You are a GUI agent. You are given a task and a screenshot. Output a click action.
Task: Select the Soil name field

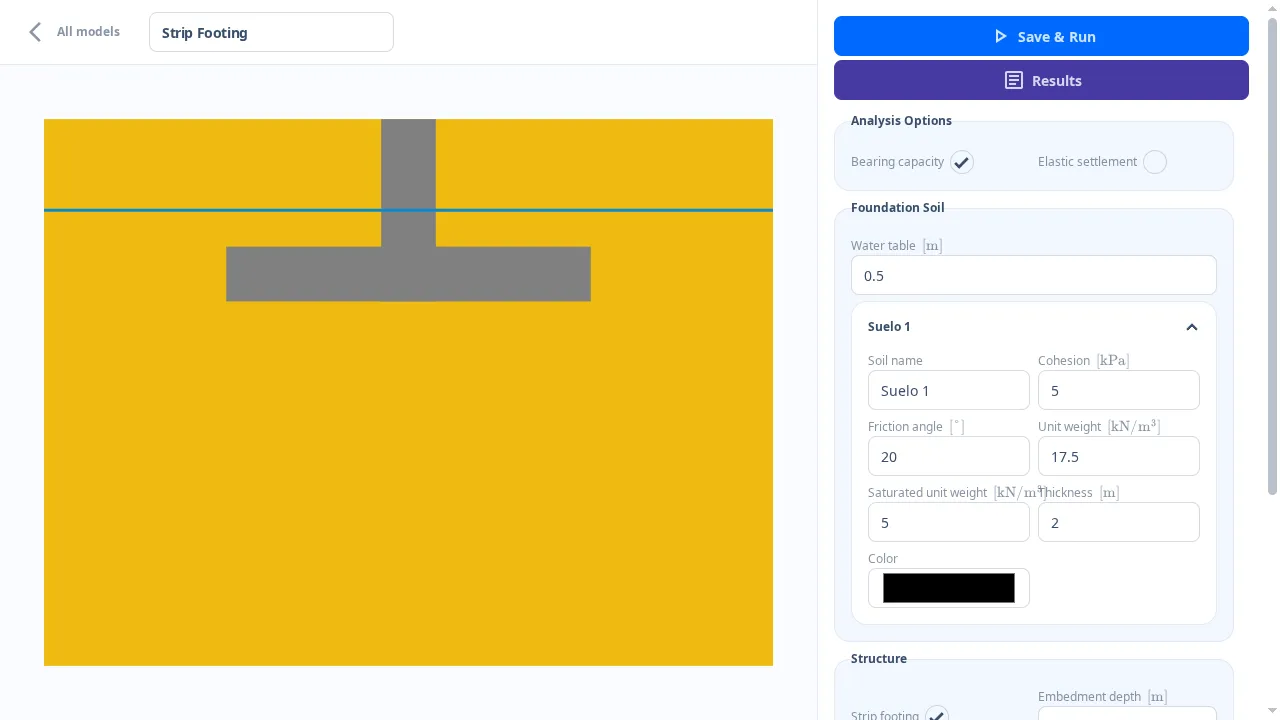949,390
